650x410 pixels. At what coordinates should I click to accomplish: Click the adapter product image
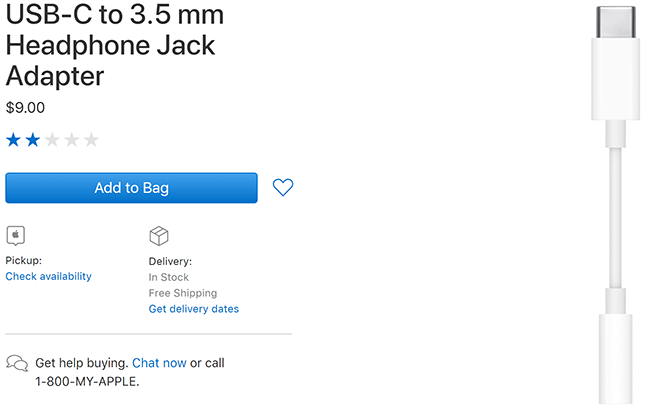coord(616,205)
